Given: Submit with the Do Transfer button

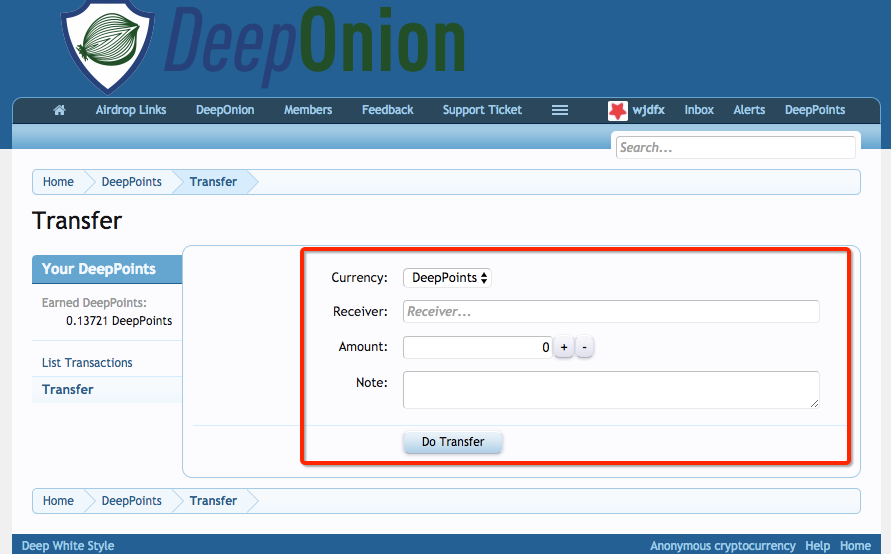Looking at the screenshot, I should click(453, 442).
